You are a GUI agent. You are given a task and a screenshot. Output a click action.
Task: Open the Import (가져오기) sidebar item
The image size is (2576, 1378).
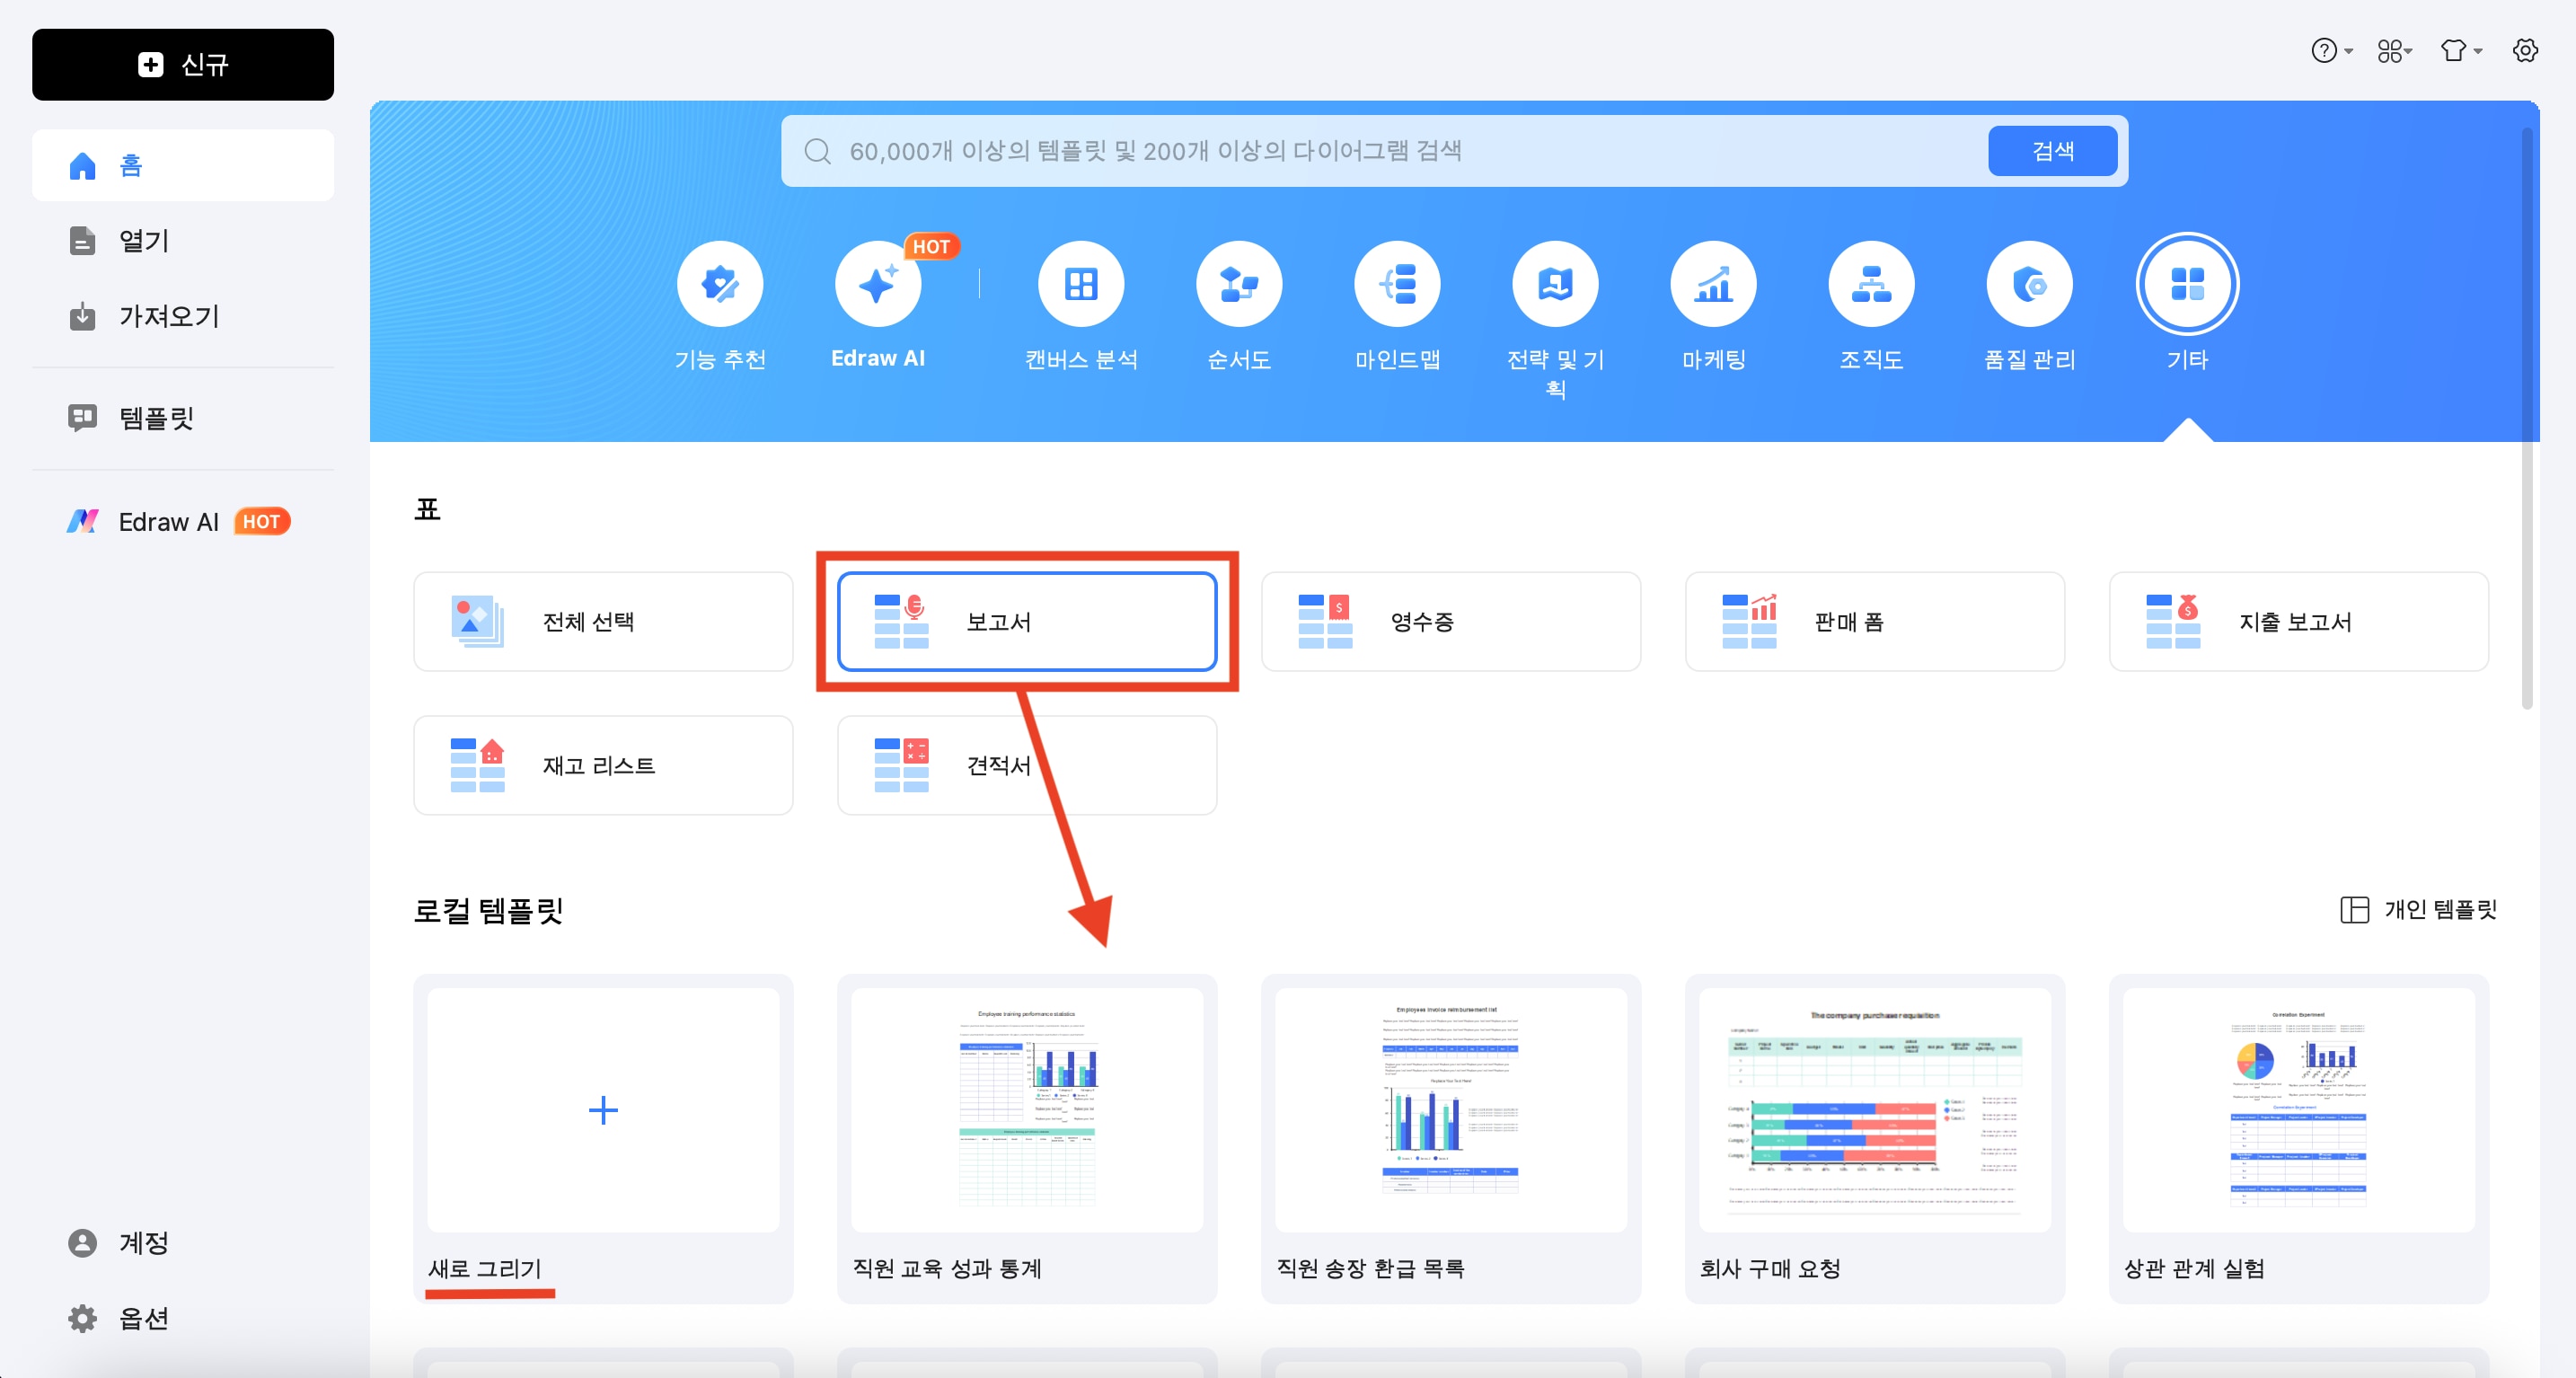168,317
